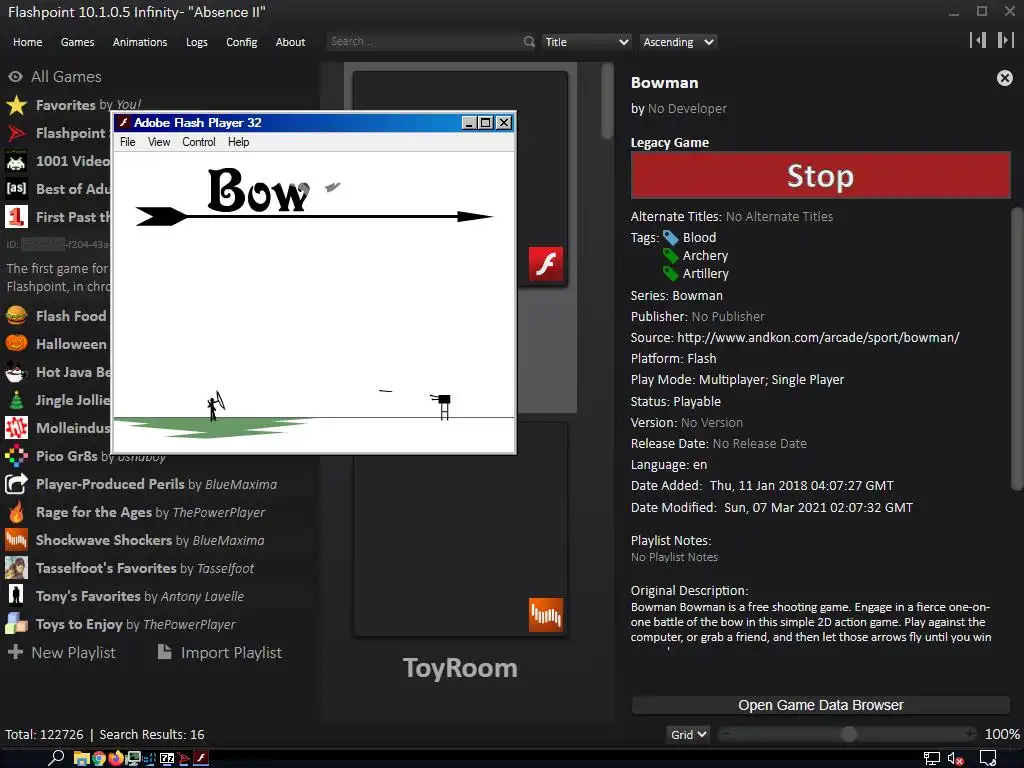The image size is (1024, 768).
Task: Go to the Config page
Action: 242,42
